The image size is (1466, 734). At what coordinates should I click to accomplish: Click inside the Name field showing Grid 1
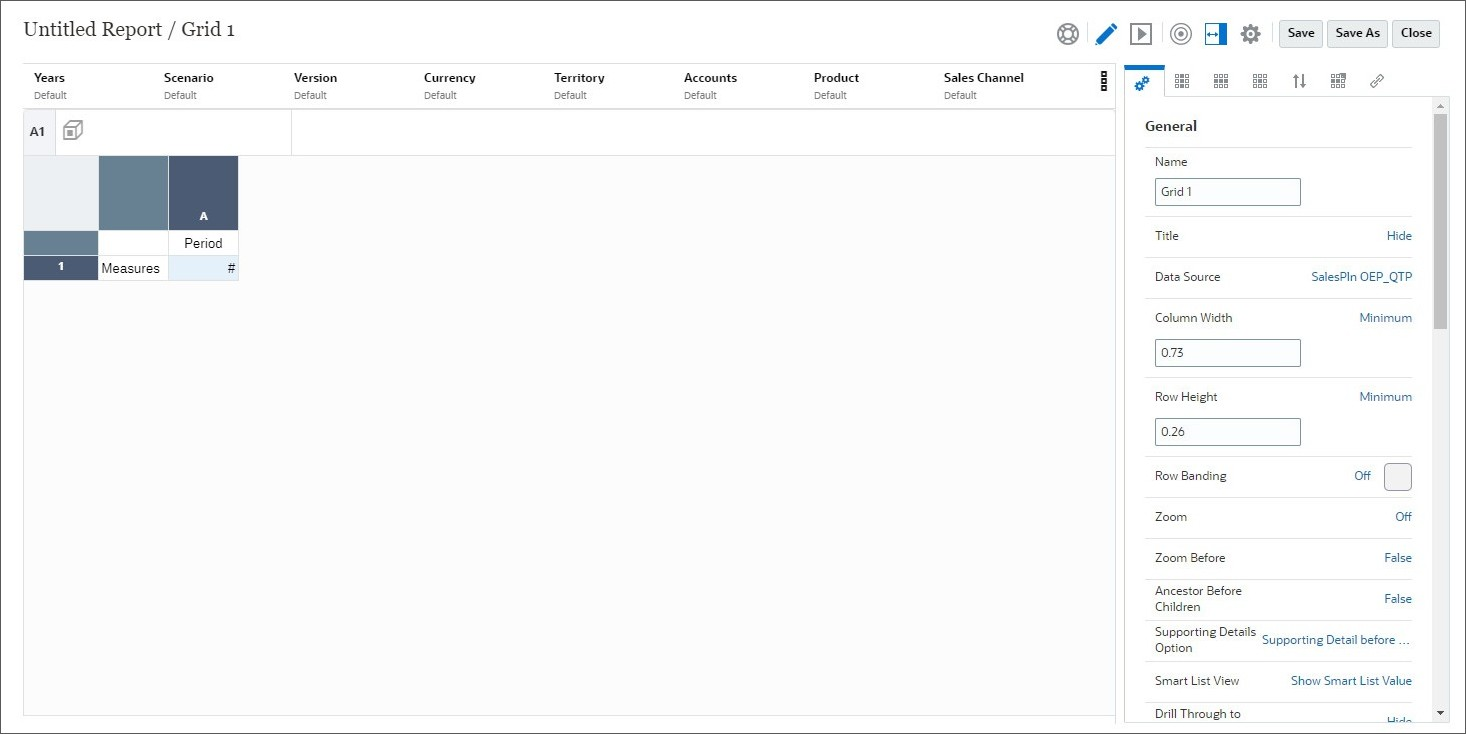point(1227,191)
